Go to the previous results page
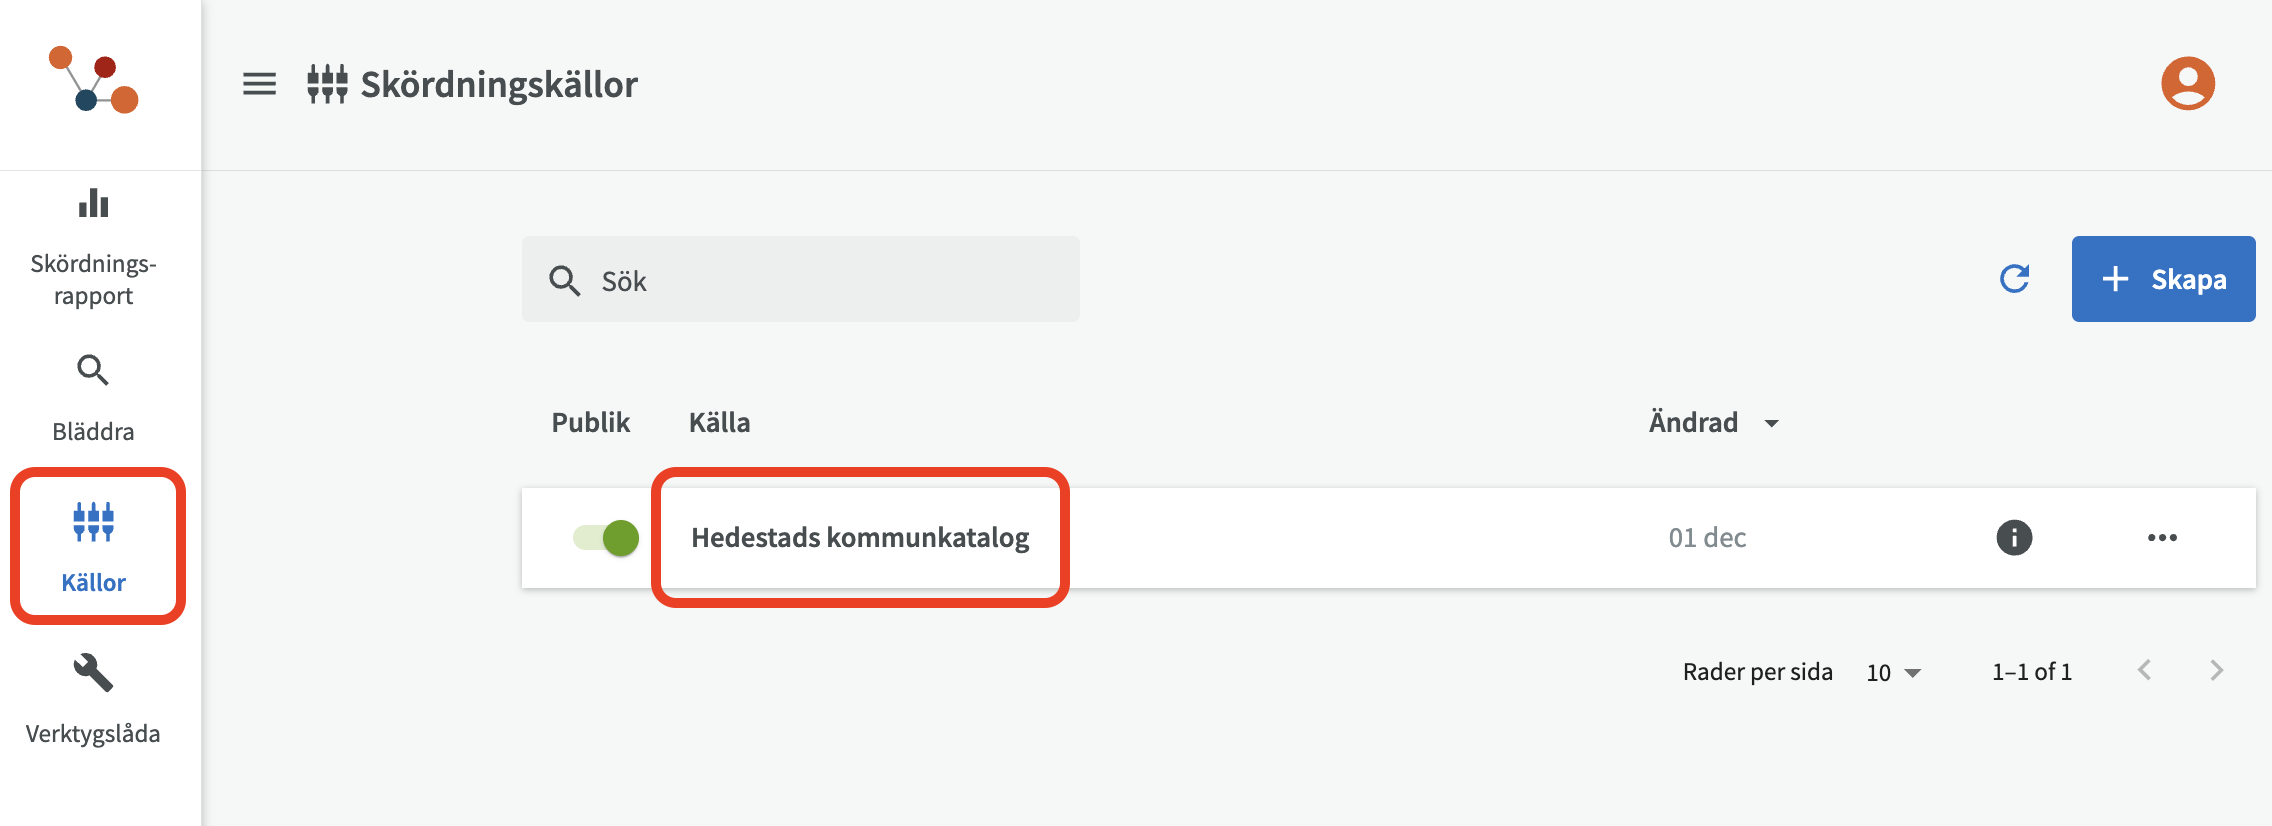The width and height of the screenshot is (2272, 826). click(2144, 671)
